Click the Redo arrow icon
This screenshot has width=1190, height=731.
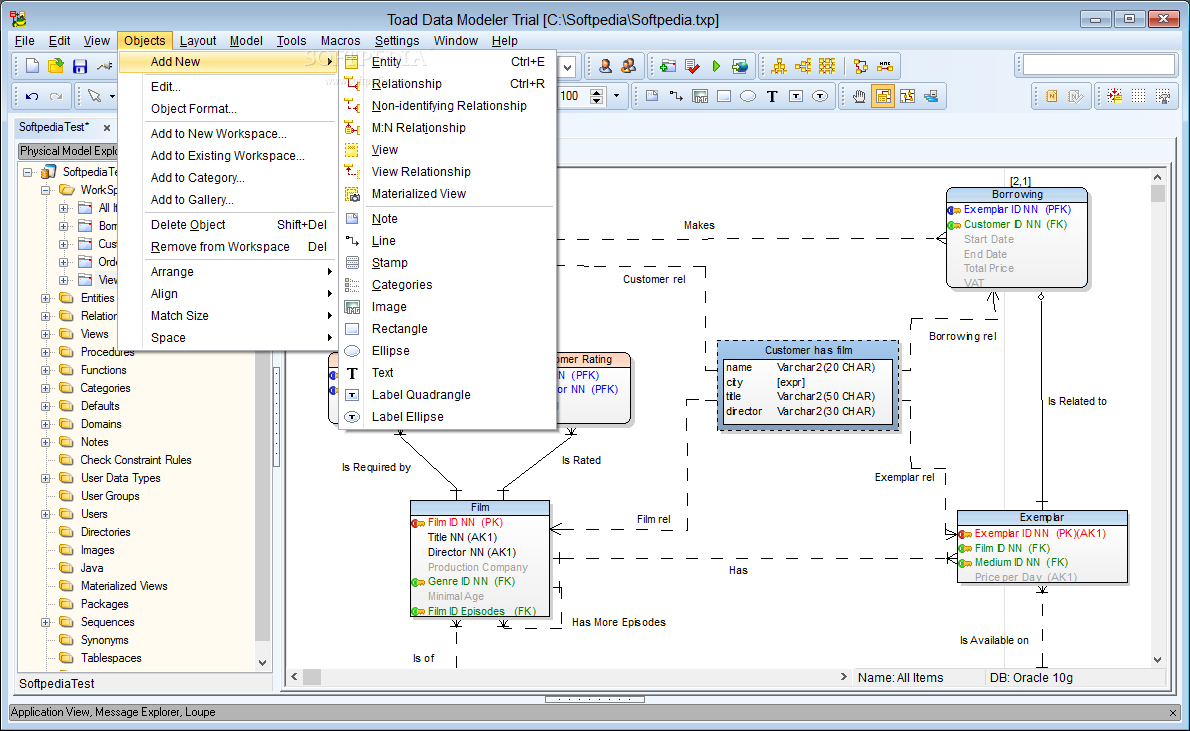point(55,96)
